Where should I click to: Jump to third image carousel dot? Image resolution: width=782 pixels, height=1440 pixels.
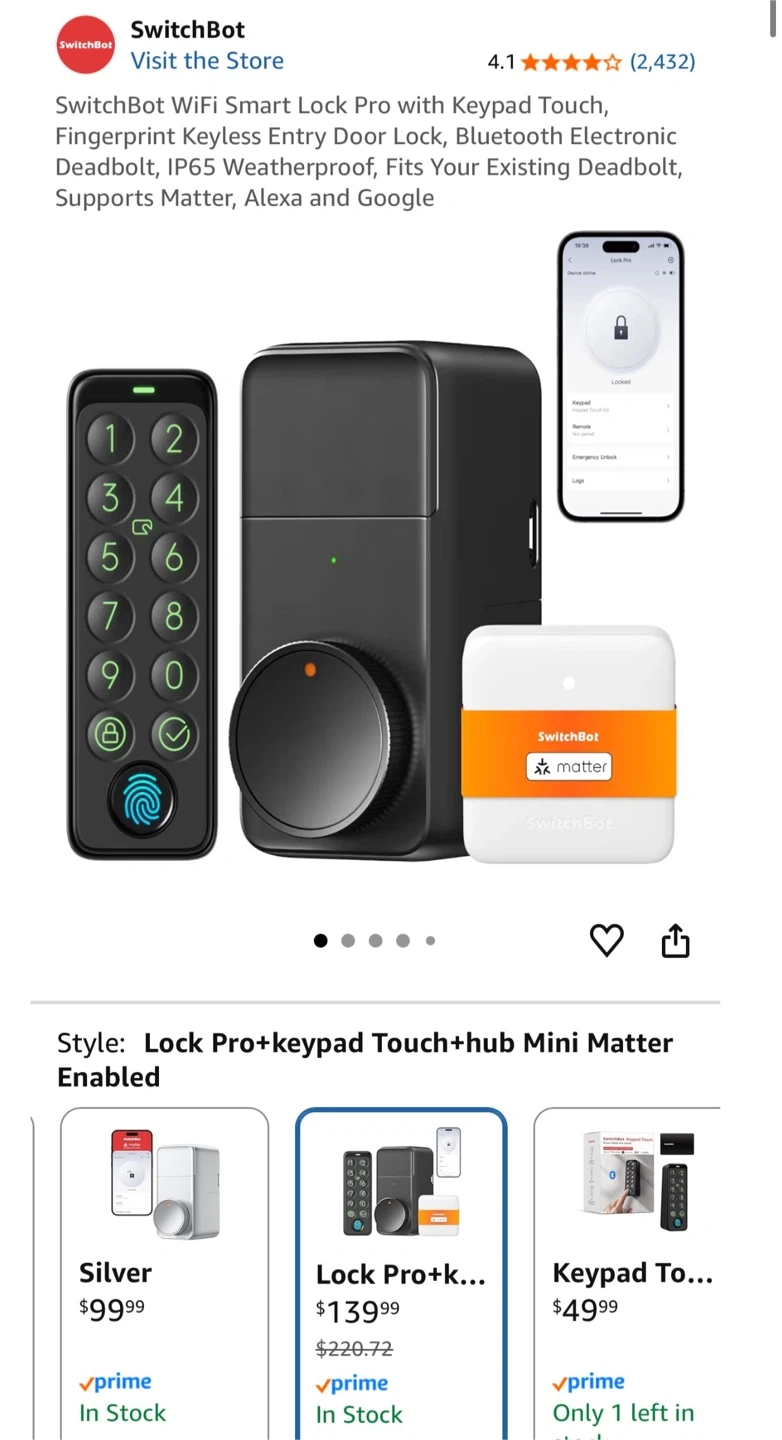point(375,940)
